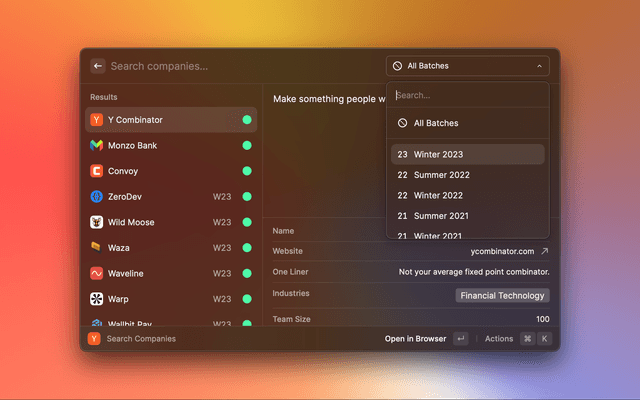Click the back arrow button
This screenshot has height=400, width=640.
pos(98,66)
